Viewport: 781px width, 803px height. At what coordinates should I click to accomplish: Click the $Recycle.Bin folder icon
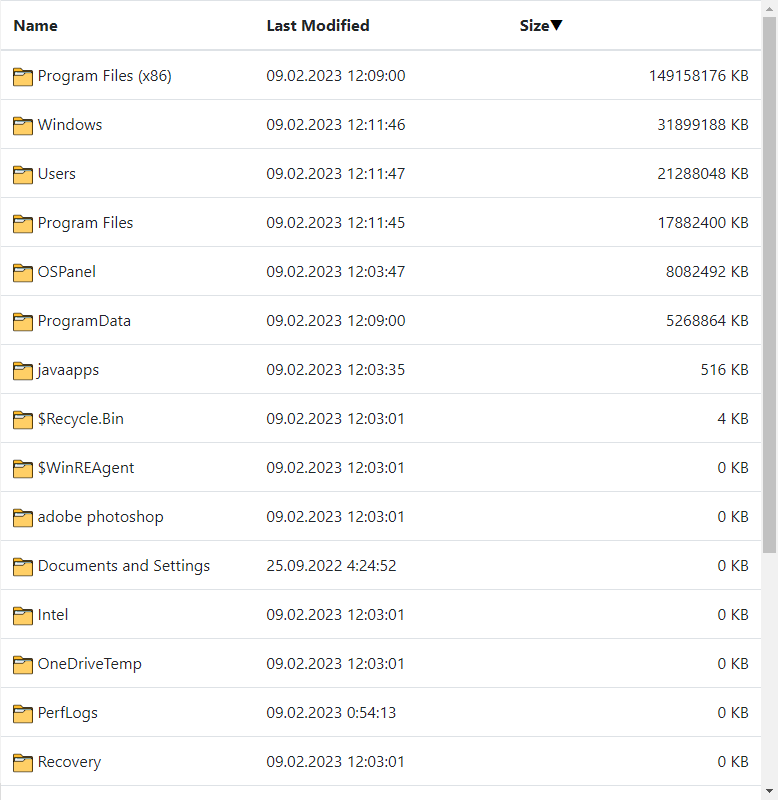(x=22, y=419)
